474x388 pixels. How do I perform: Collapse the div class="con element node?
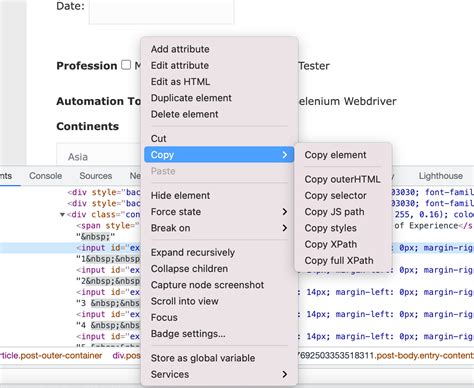pyautogui.click(x=62, y=215)
